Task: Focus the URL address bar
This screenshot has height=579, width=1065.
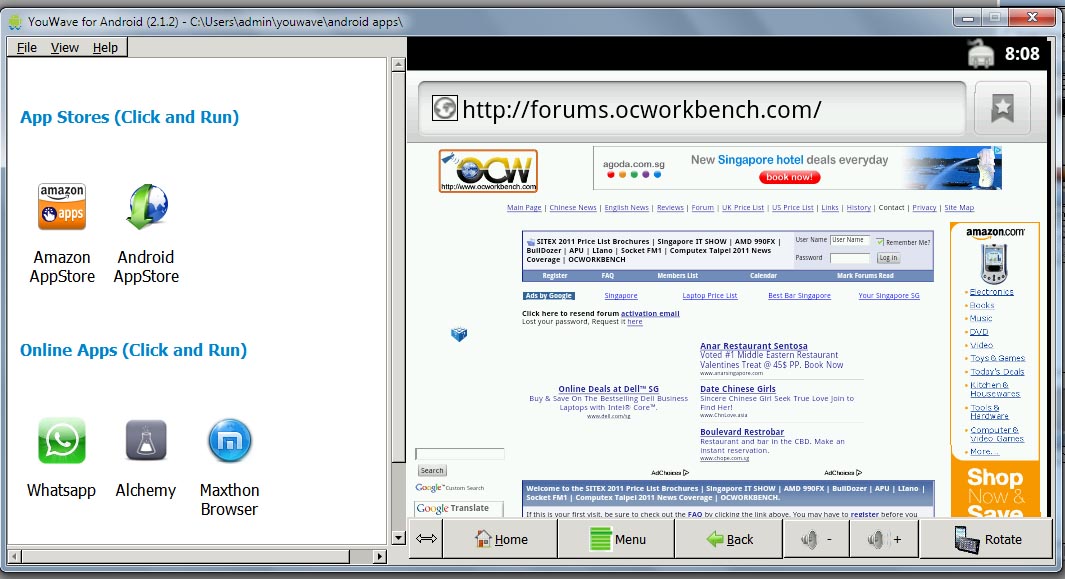Action: [x=691, y=109]
